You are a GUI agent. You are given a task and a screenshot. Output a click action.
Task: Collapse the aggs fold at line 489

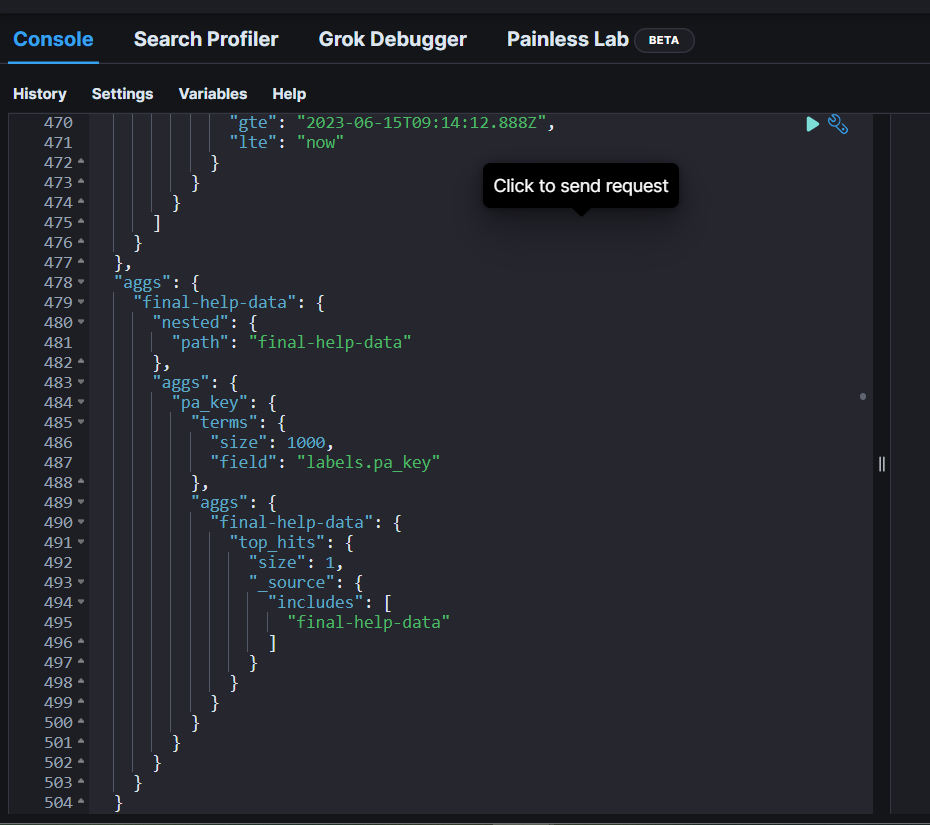pos(81,502)
